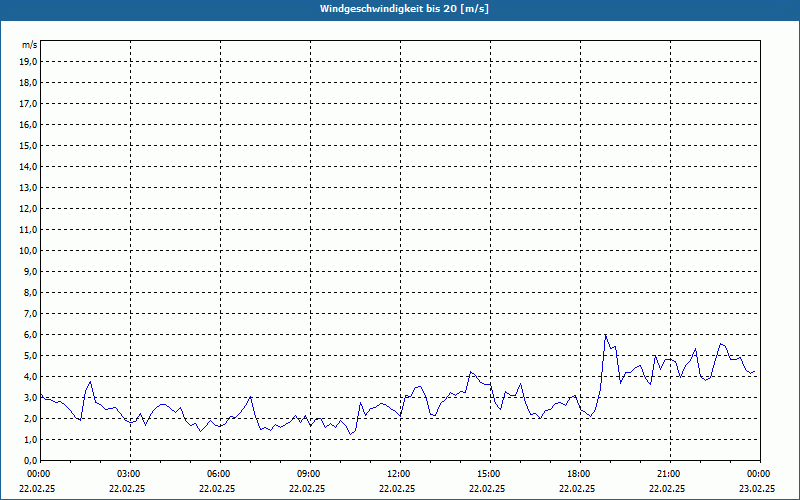Click the '03:00' time label
The image size is (800, 500).
[x=131, y=474]
